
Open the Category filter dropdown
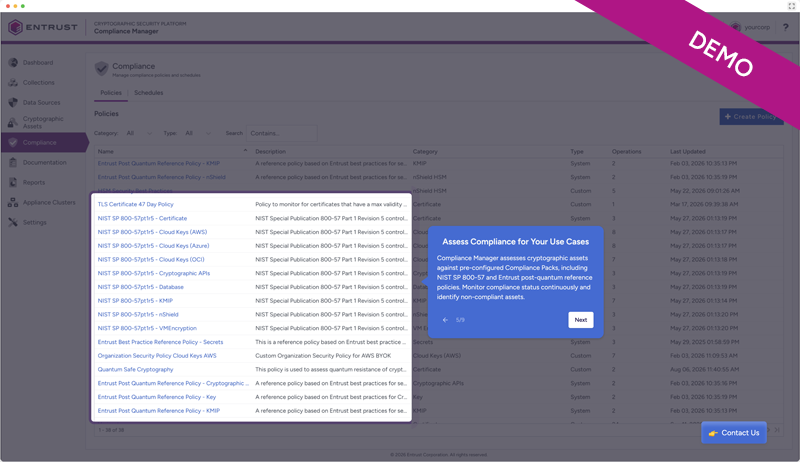[x=139, y=133]
